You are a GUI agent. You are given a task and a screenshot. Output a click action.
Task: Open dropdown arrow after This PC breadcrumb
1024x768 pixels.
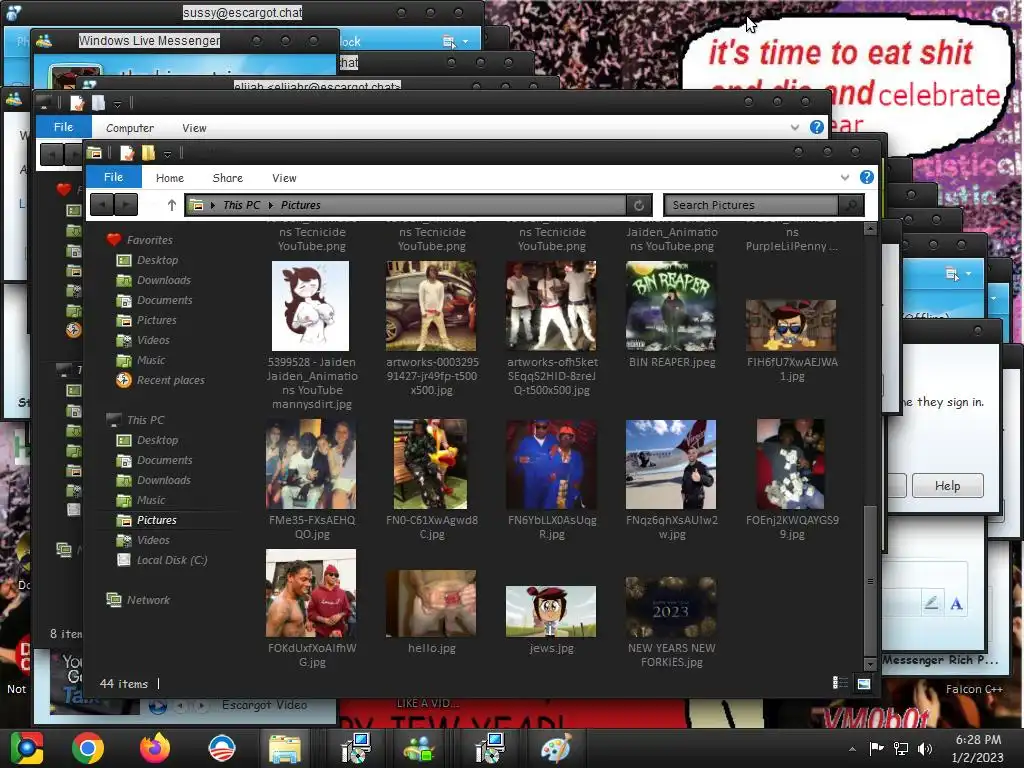271,205
